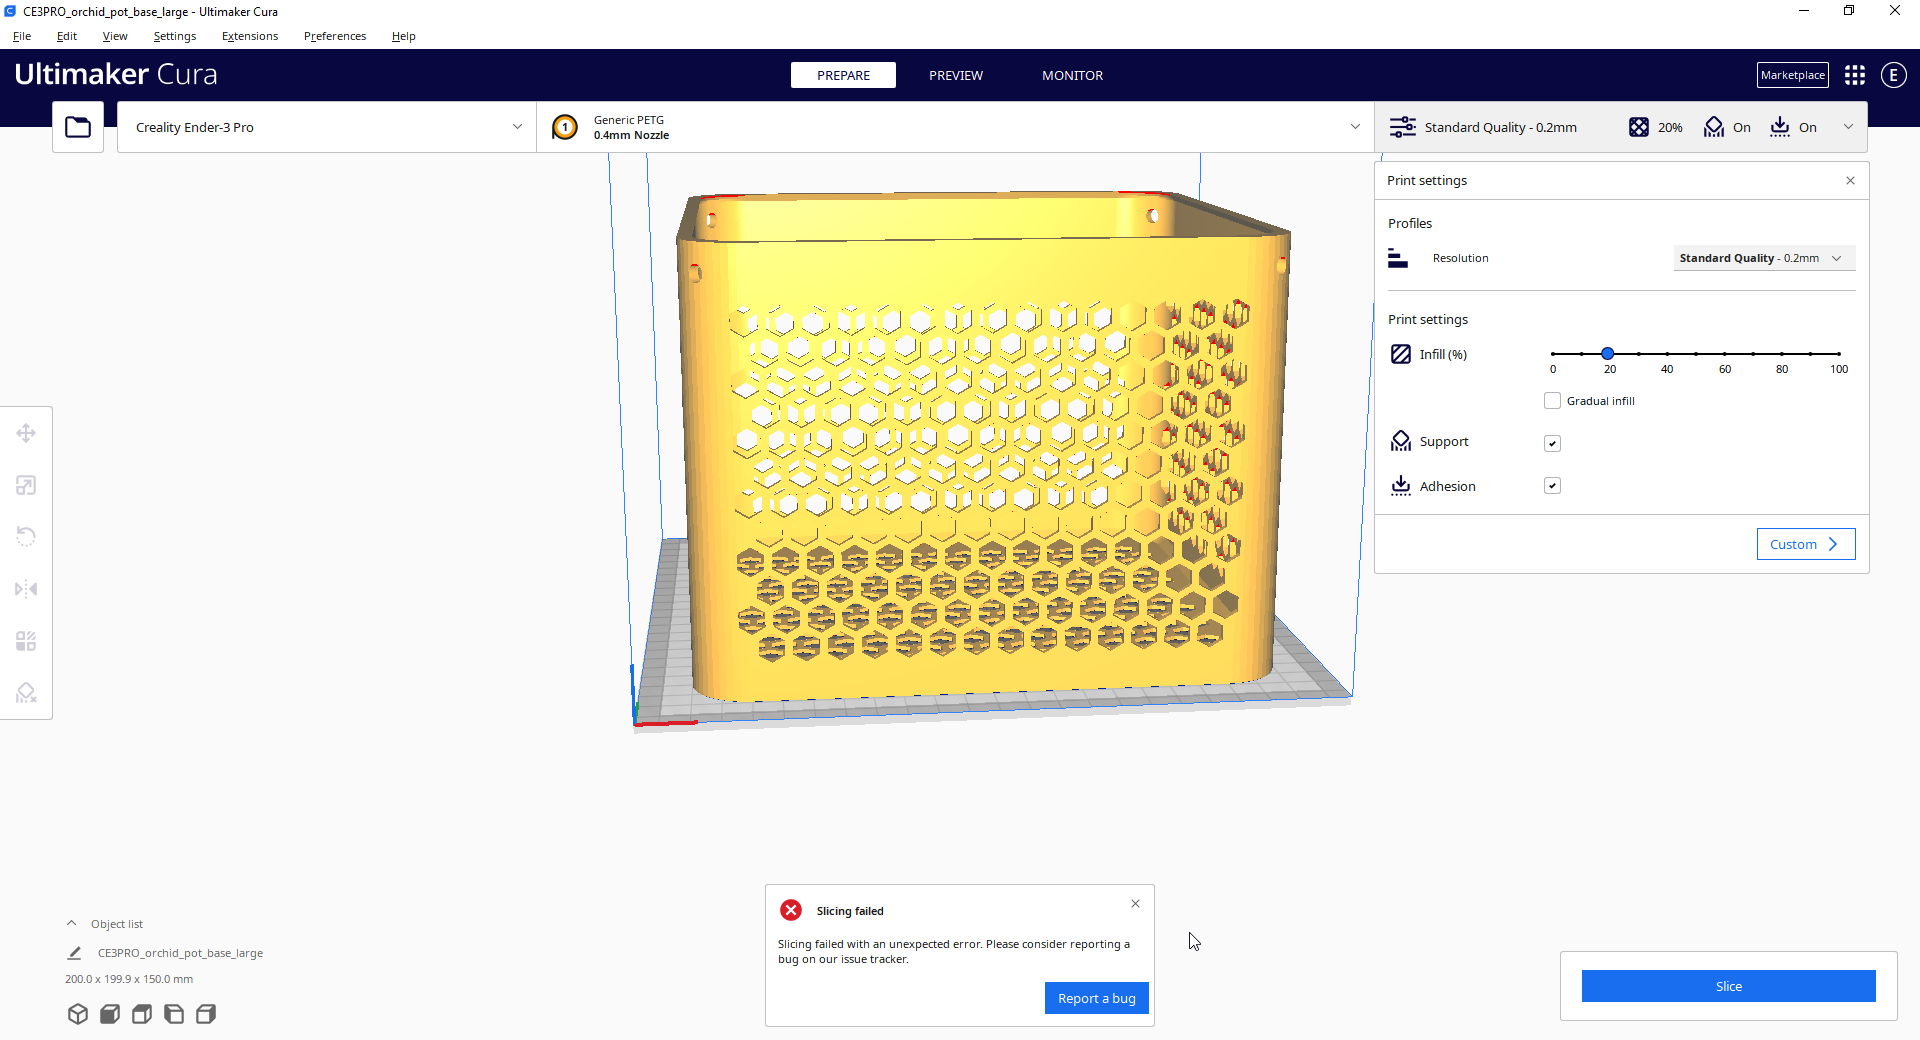Open the Standard Quality resolution dropdown
This screenshot has height=1040, width=1920.
point(1763,258)
